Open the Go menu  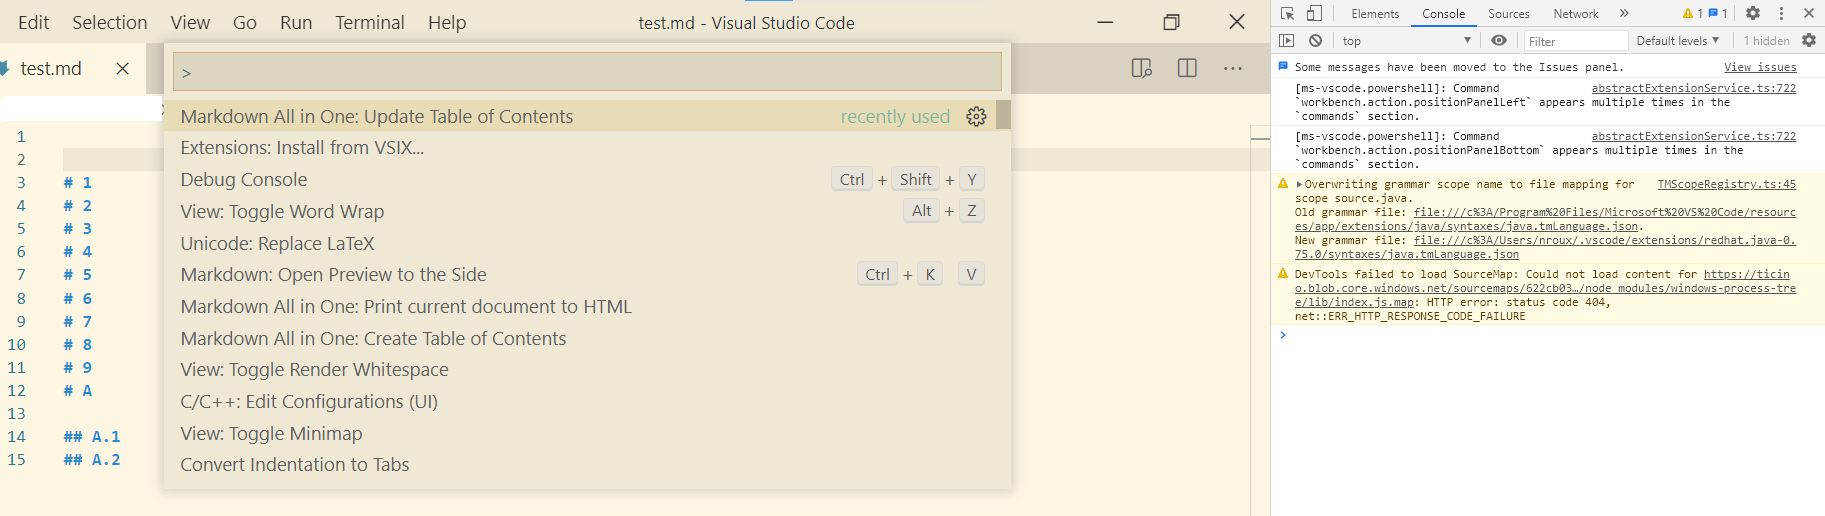[x=245, y=22]
